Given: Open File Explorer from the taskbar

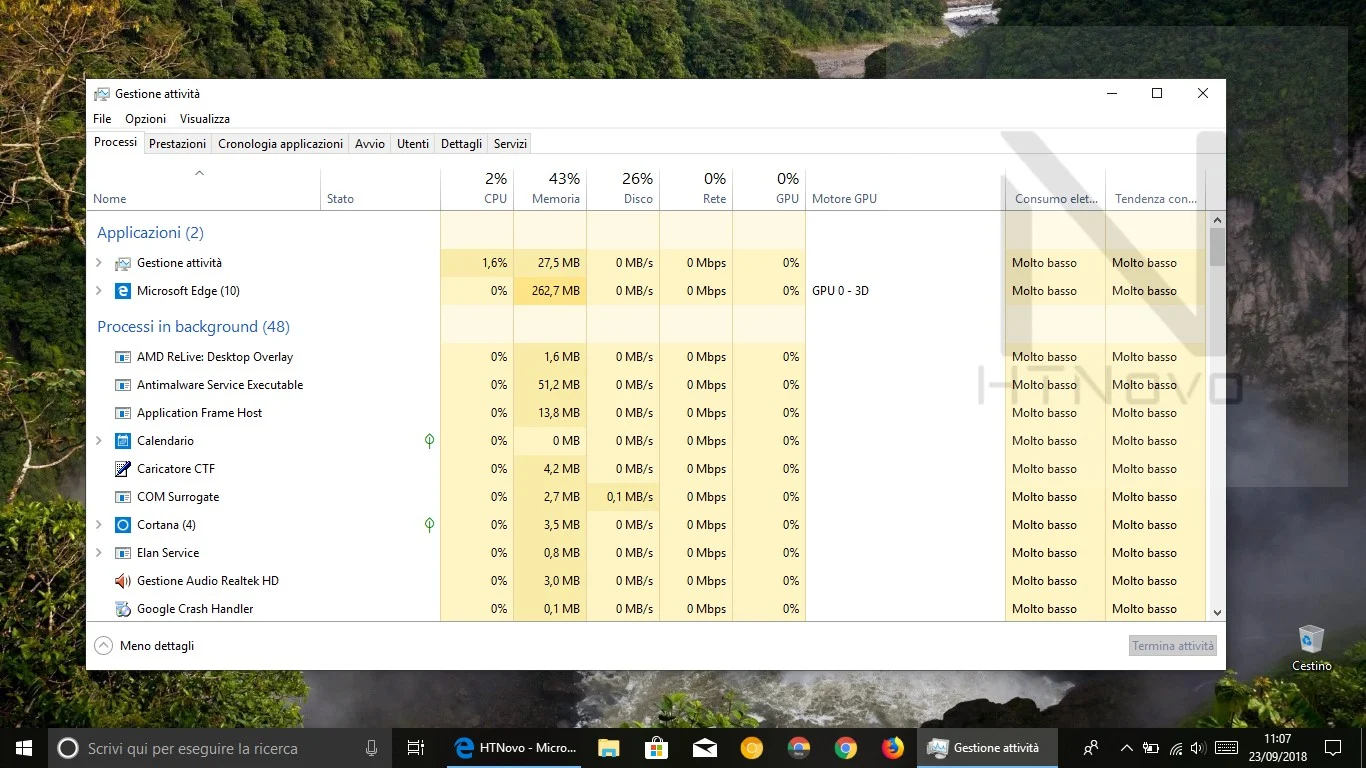Looking at the screenshot, I should tap(608, 748).
